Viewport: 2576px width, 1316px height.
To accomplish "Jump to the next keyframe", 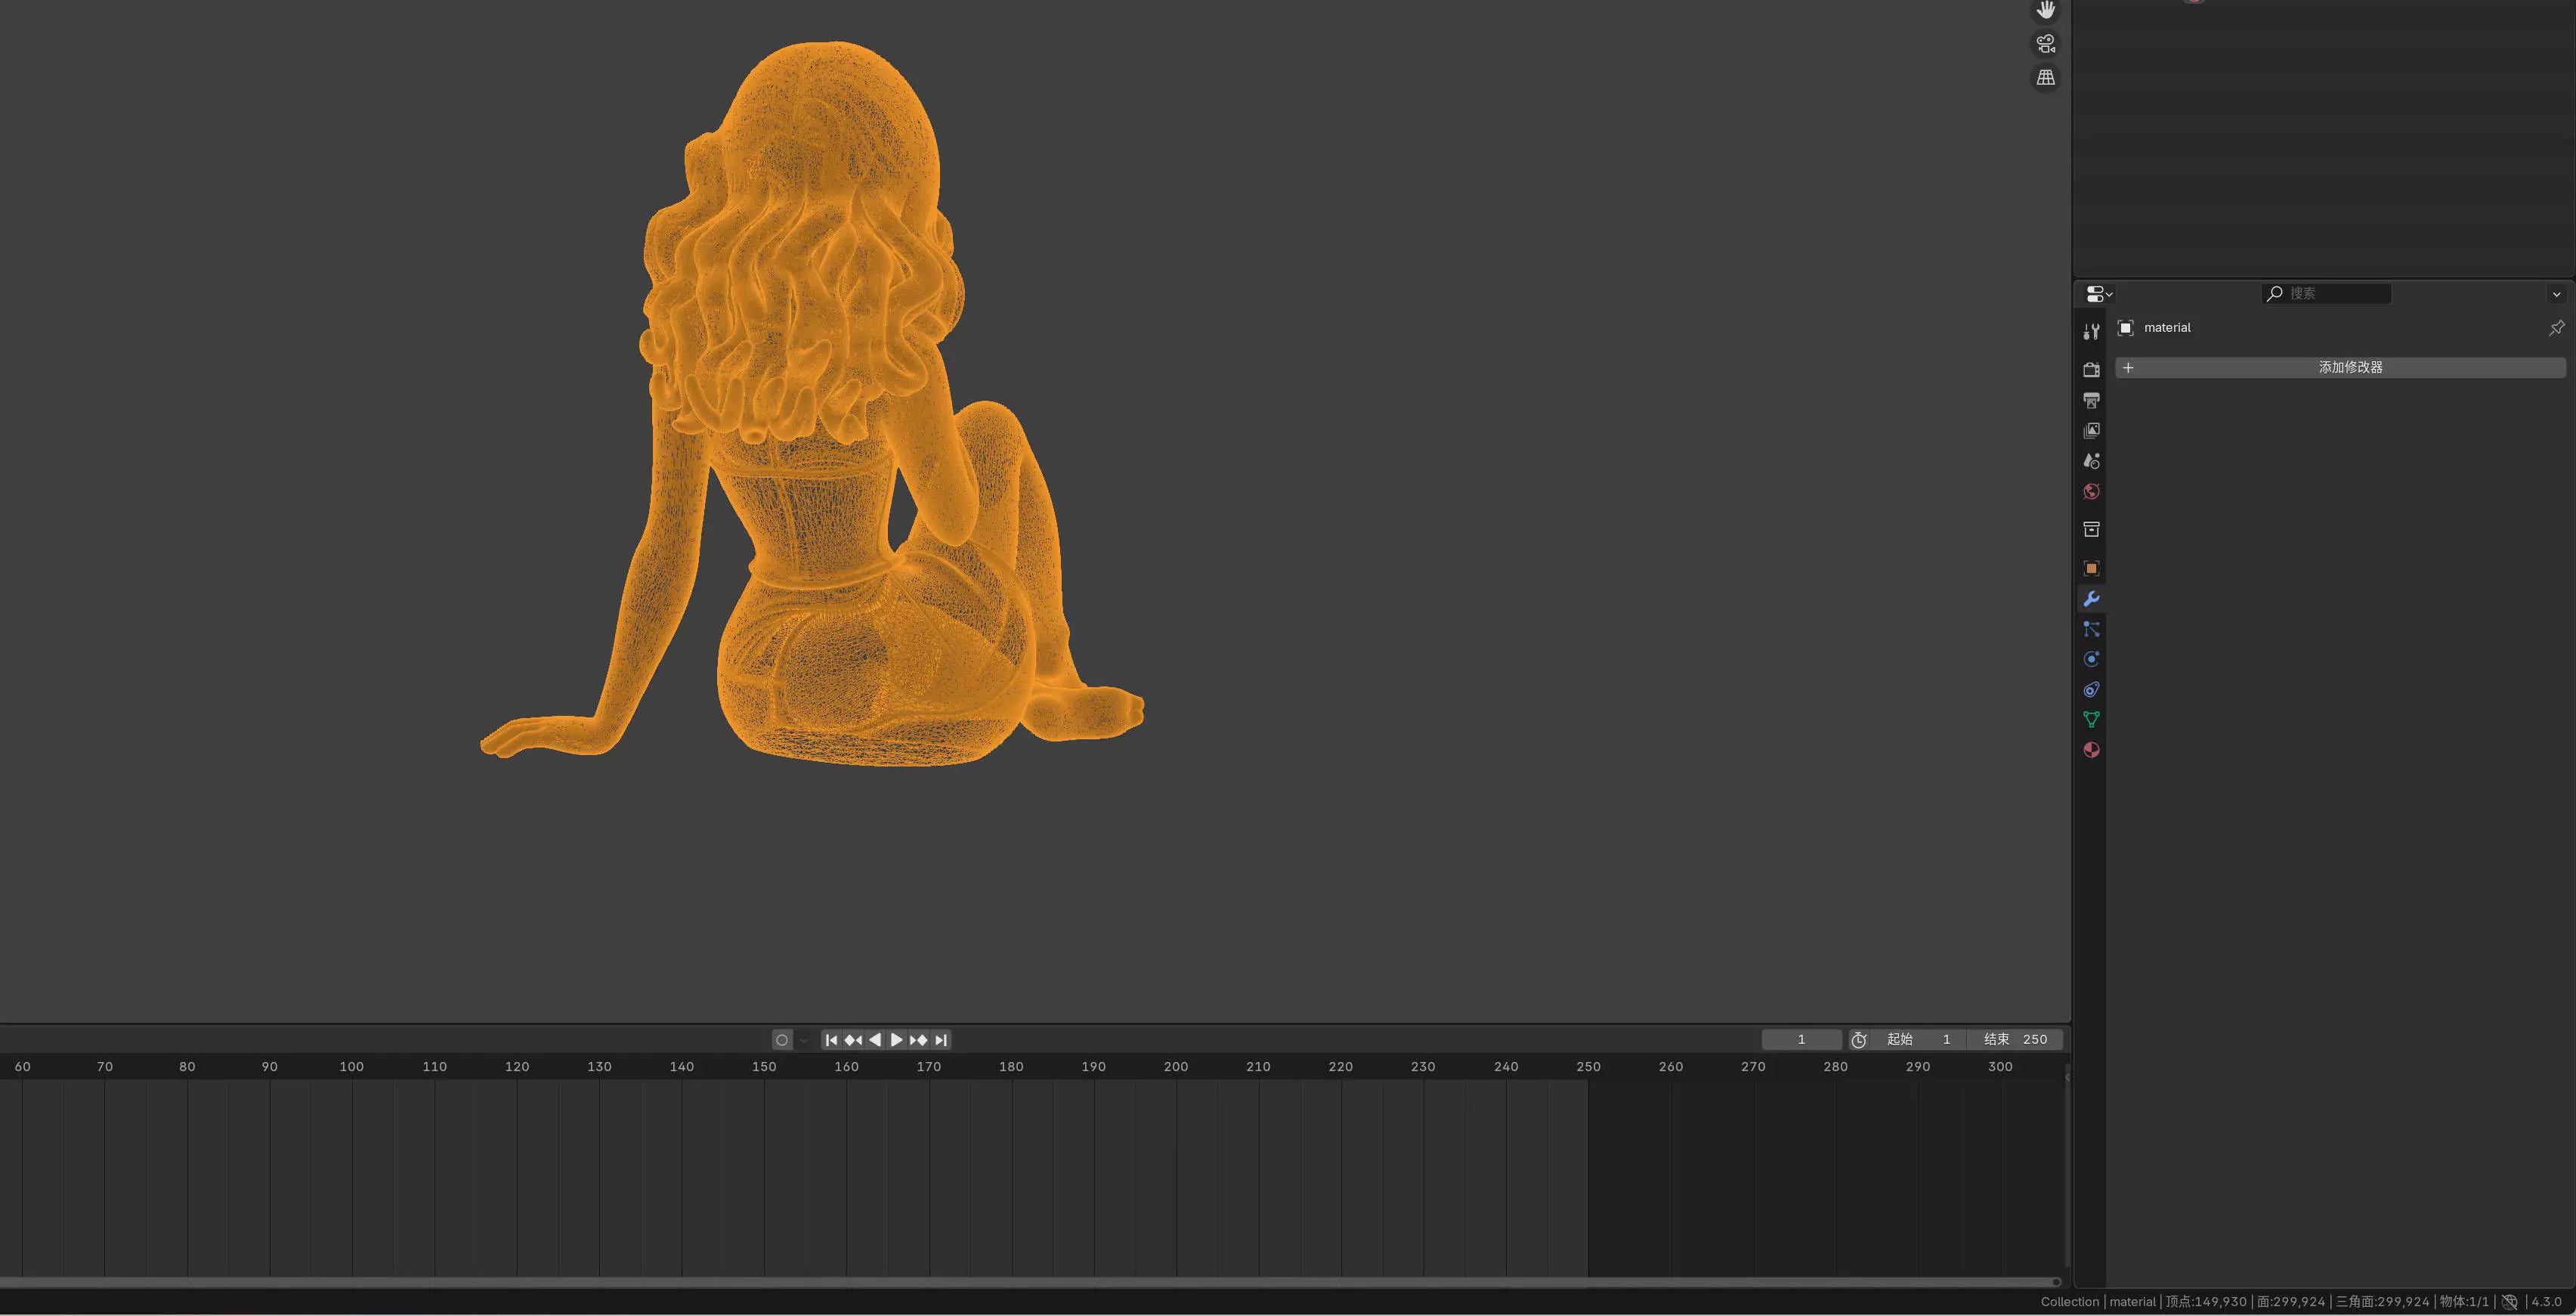I will point(918,1040).
